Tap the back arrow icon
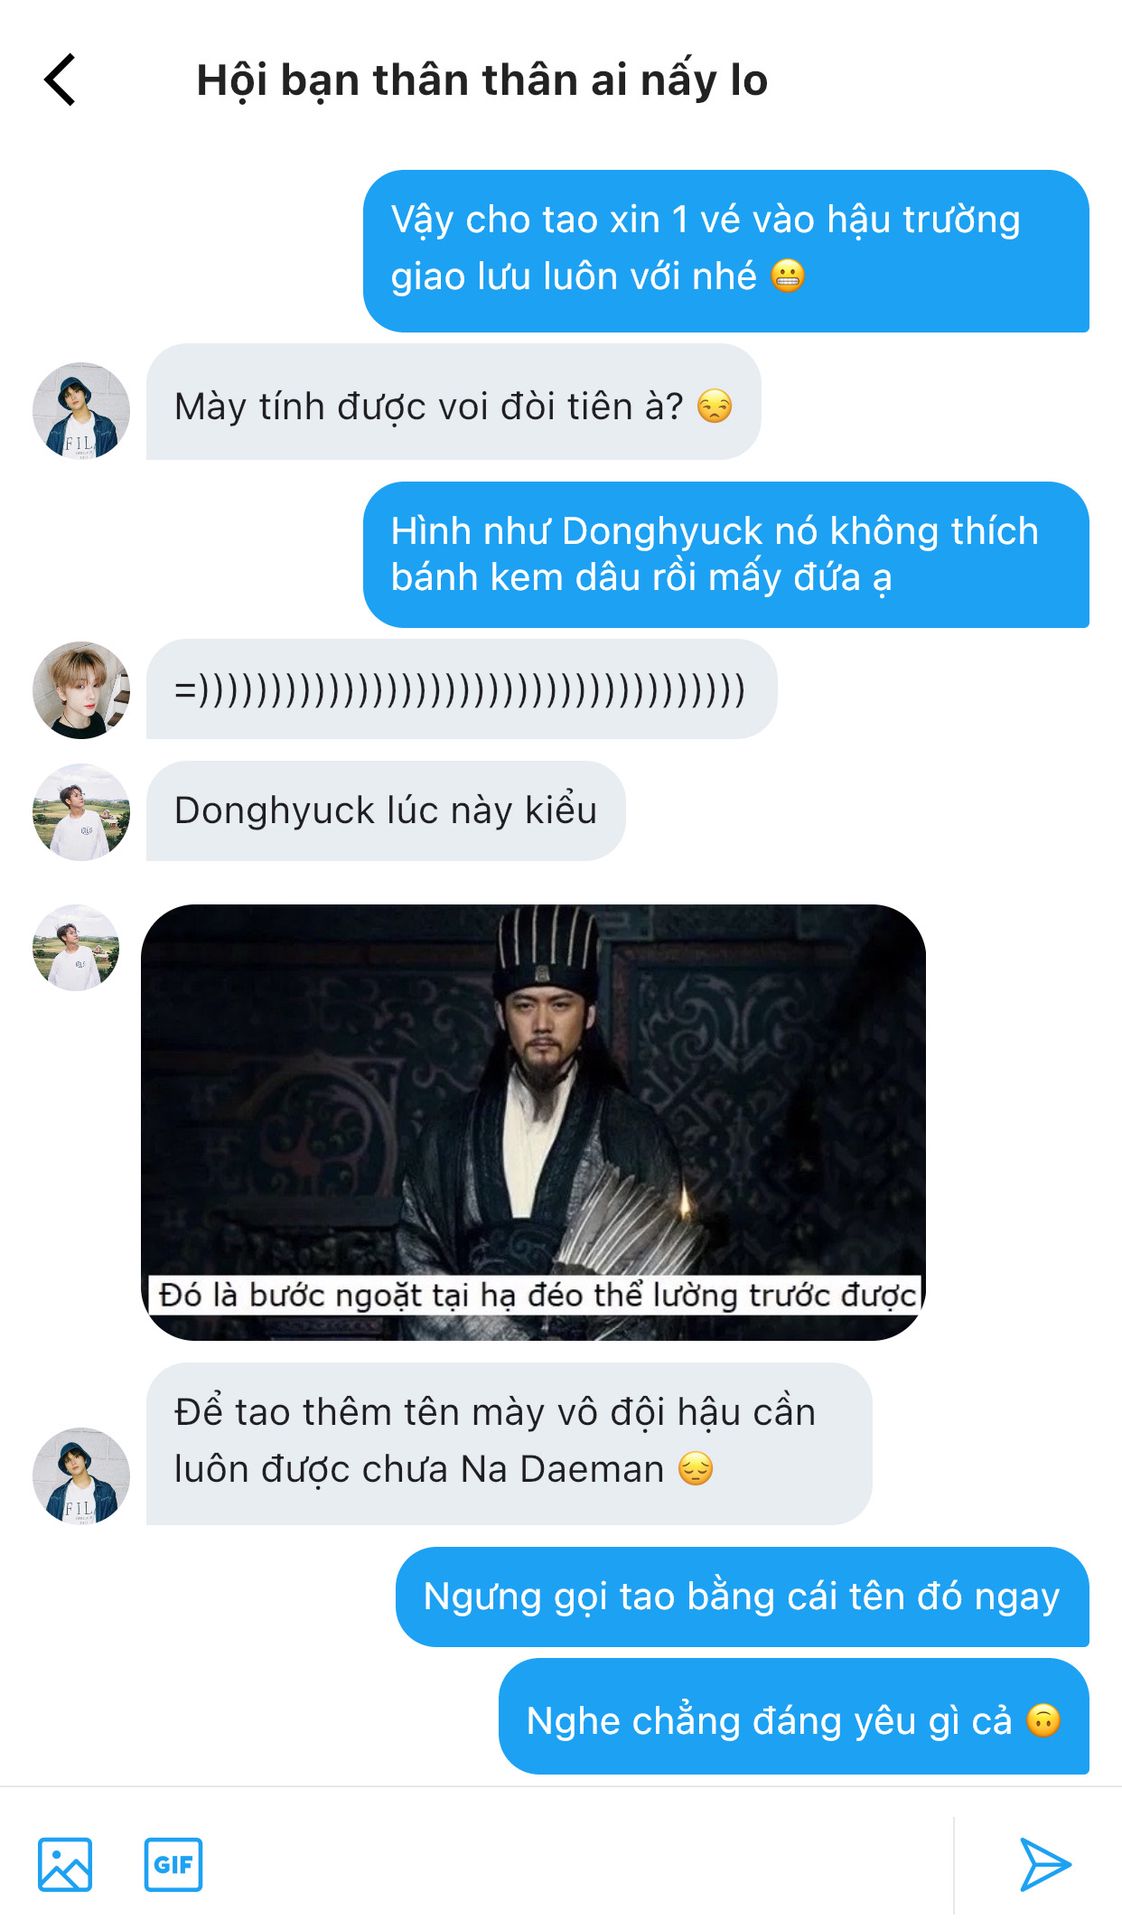Image resolution: width=1122 pixels, height=1920 pixels. pyautogui.click(x=60, y=80)
